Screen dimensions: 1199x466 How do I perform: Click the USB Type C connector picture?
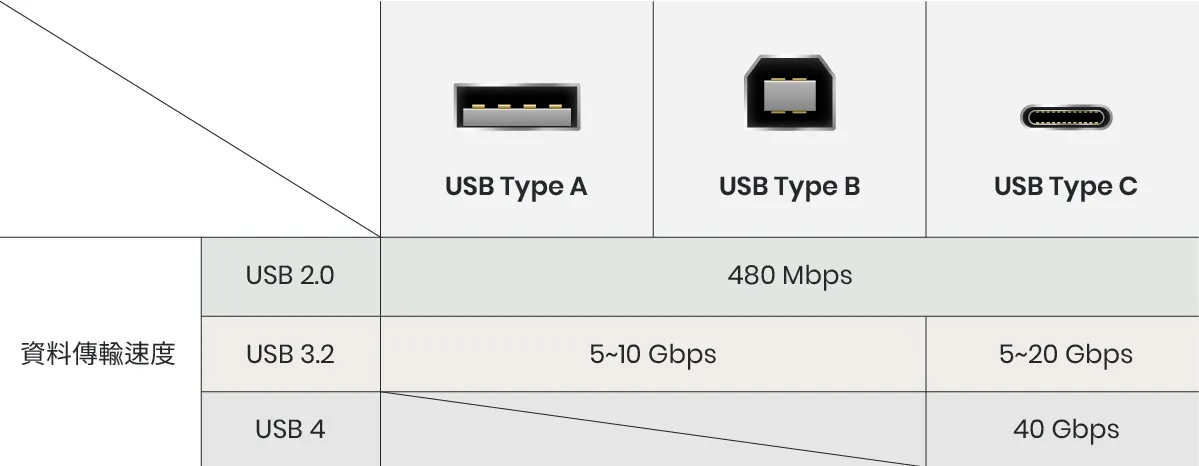[1065, 117]
